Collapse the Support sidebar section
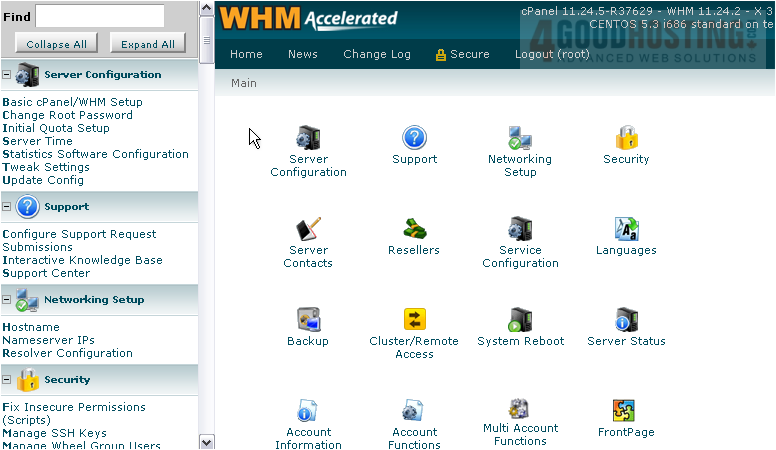The width and height of the screenshot is (776, 450). (x=7, y=207)
